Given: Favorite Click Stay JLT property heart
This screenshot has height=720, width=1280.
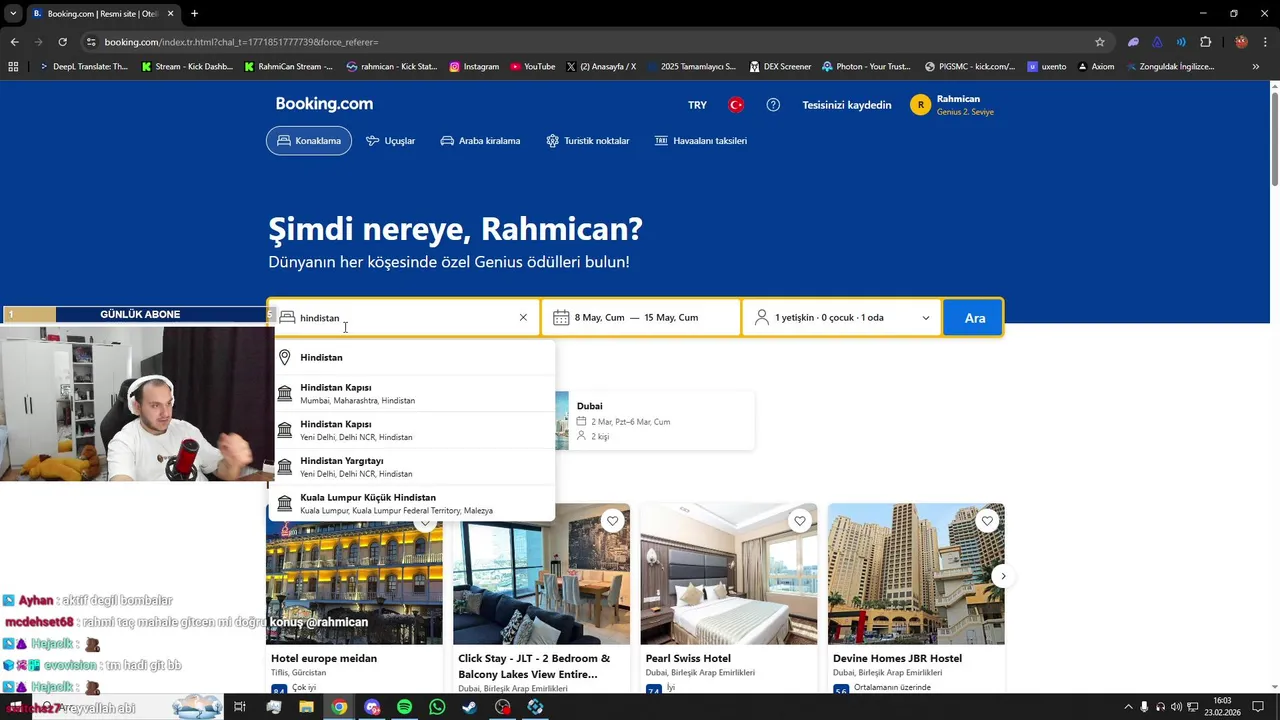Looking at the screenshot, I should click(x=612, y=521).
